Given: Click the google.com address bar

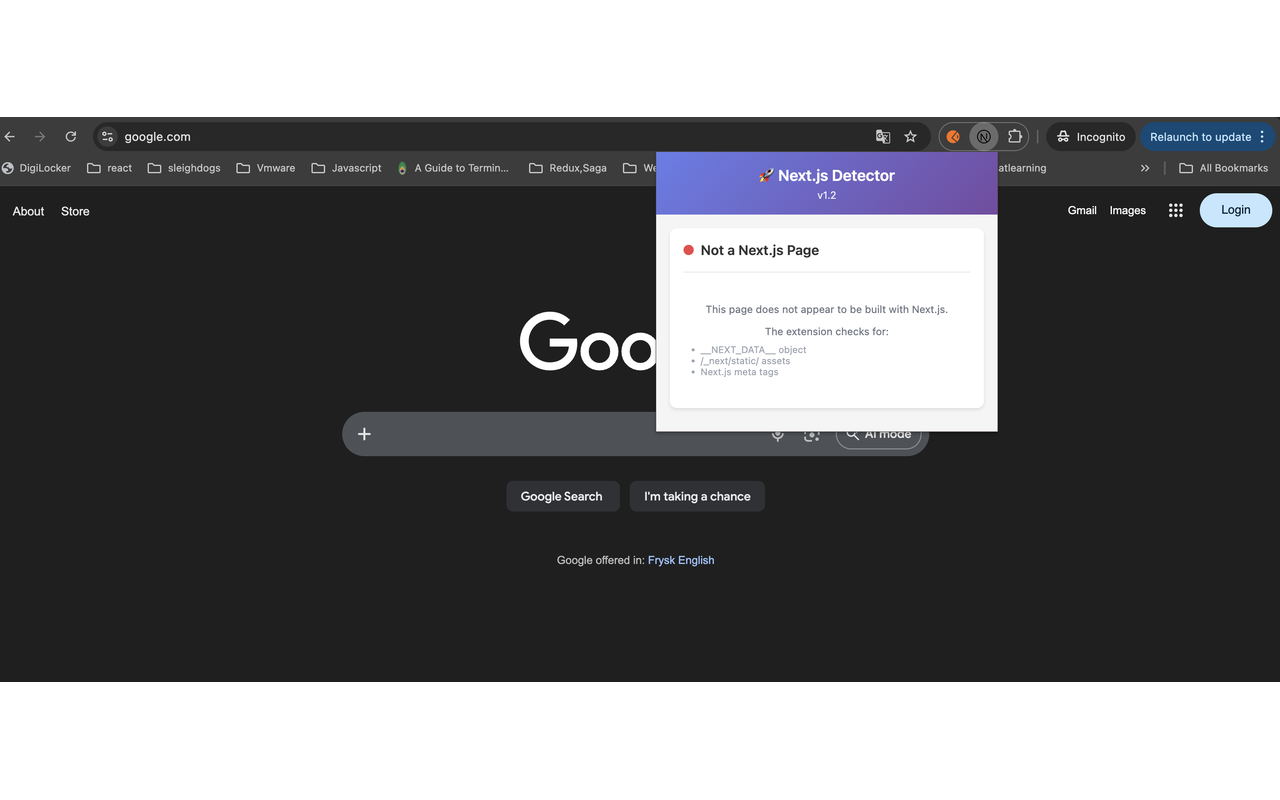Looking at the screenshot, I should click(490, 137).
